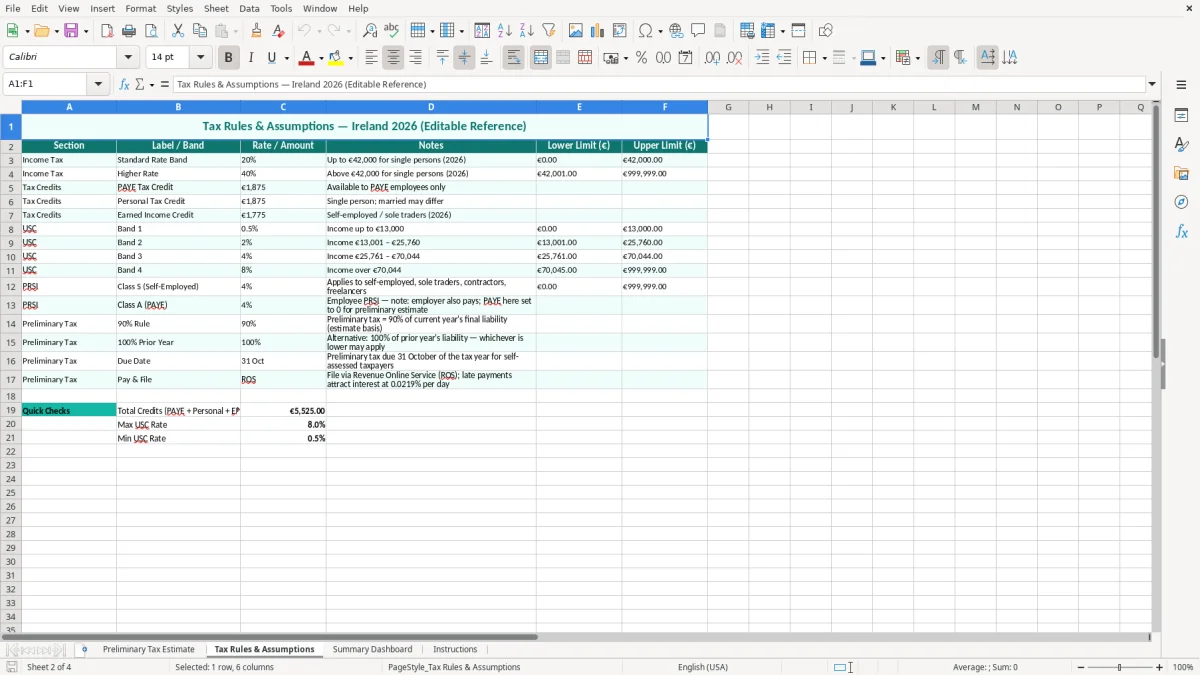Toggle Merge and Center Cells
This screenshot has height=675, width=1200.
pyautogui.click(x=541, y=58)
